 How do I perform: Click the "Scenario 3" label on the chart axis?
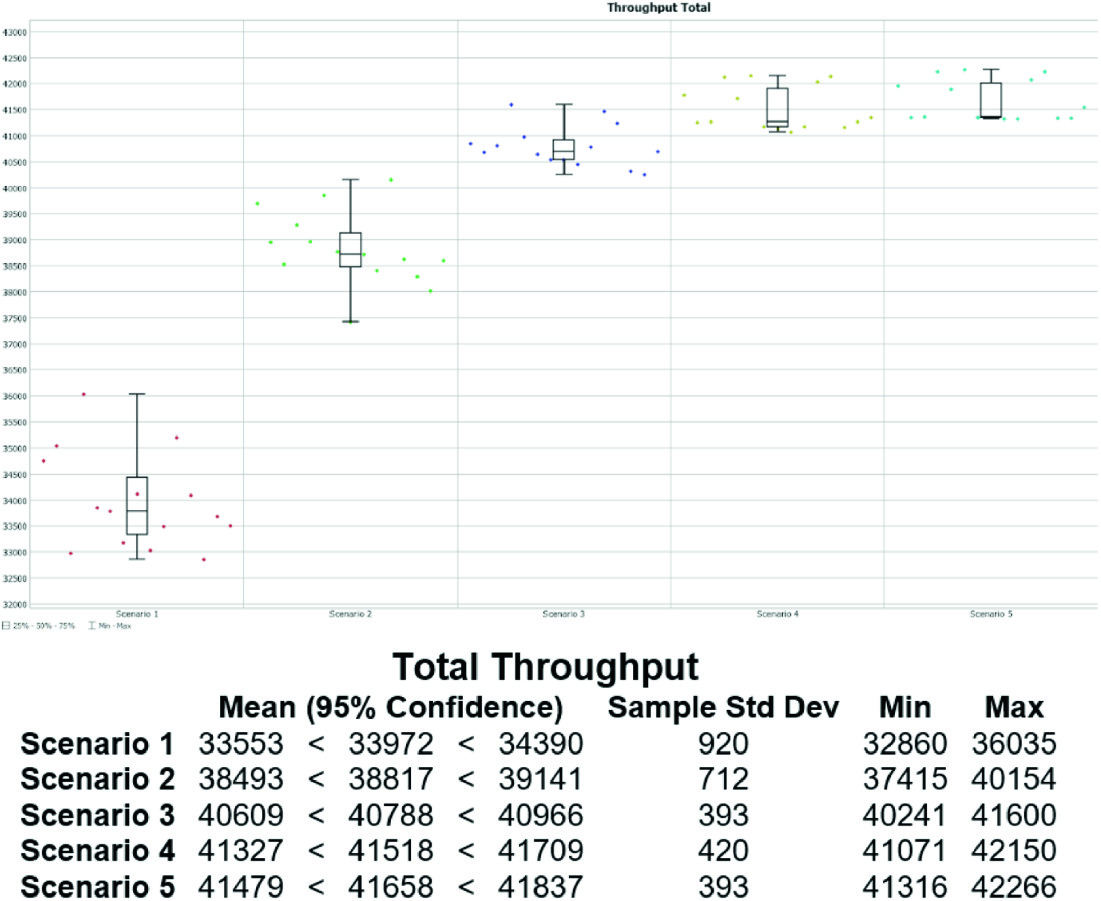(x=564, y=614)
